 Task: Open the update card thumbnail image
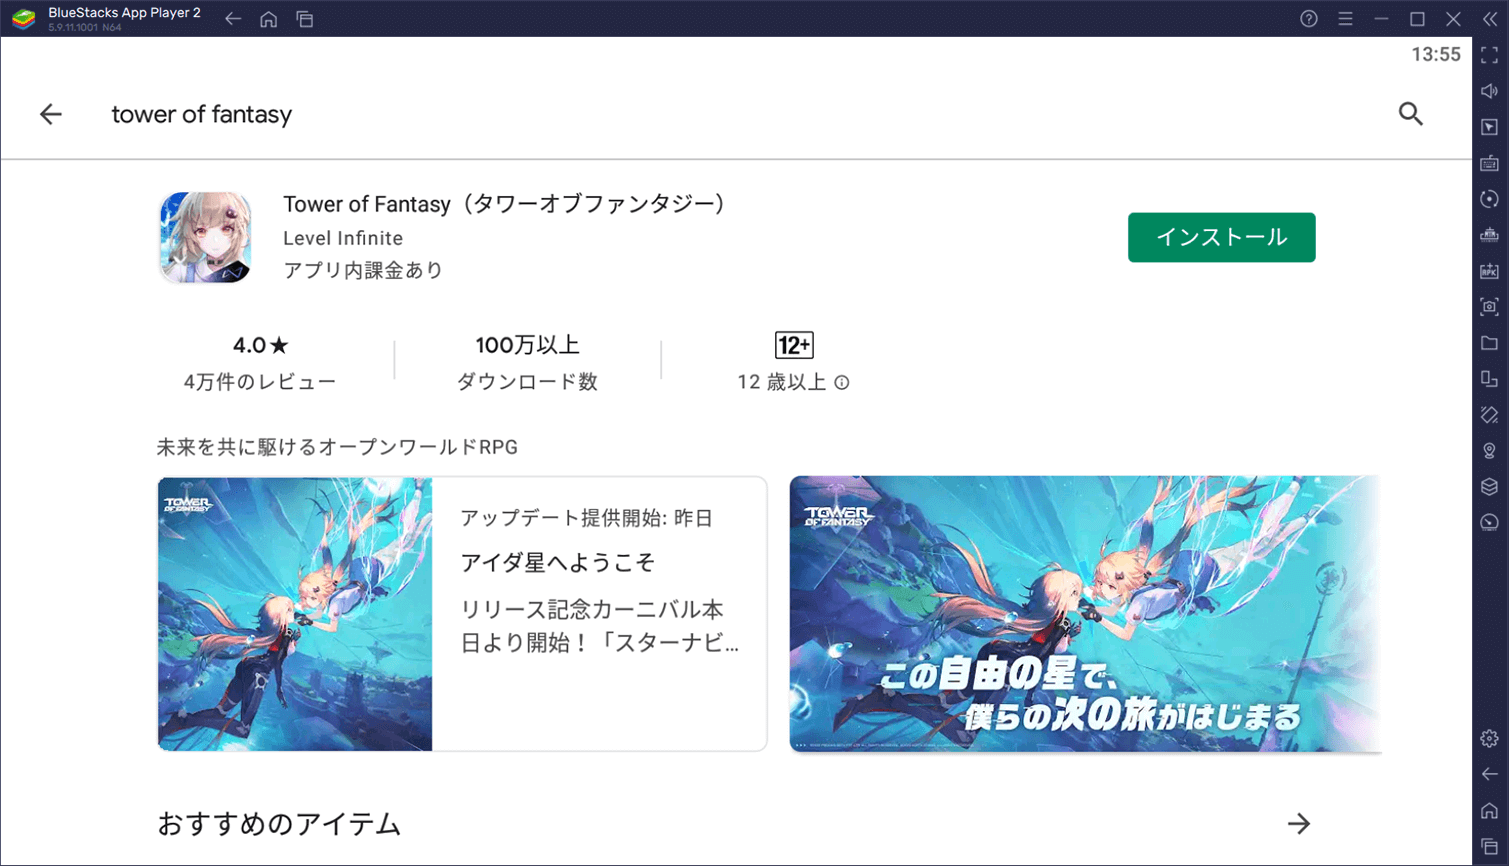click(x=295, y=614)
